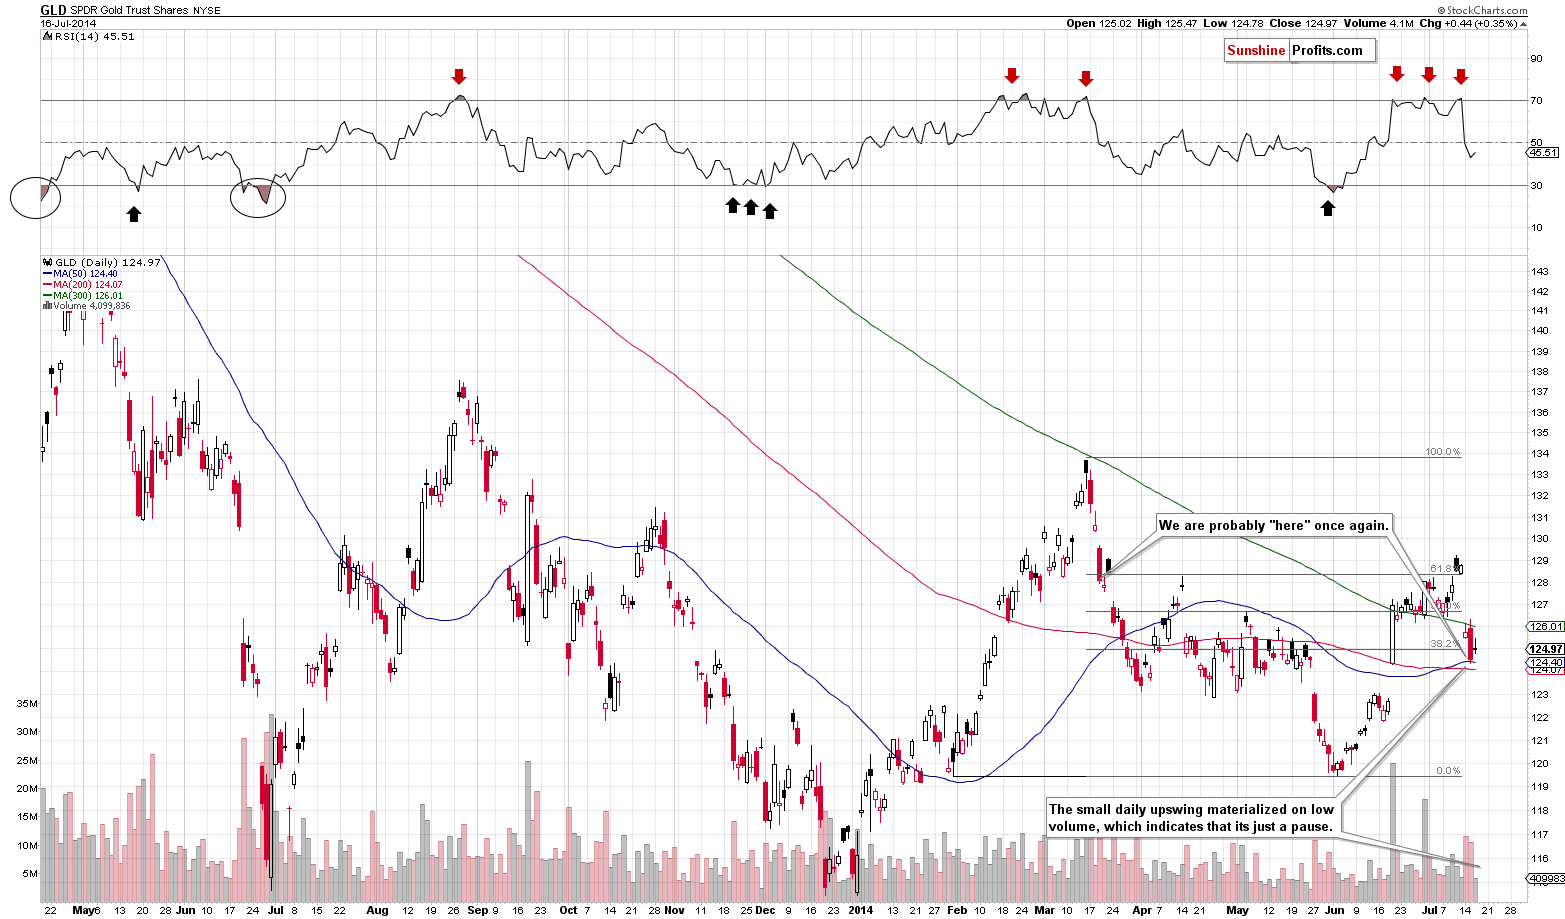This screenshot has height=919, width=1565.
Task: Click the 25M volume axis label
Action: [27, 760]
